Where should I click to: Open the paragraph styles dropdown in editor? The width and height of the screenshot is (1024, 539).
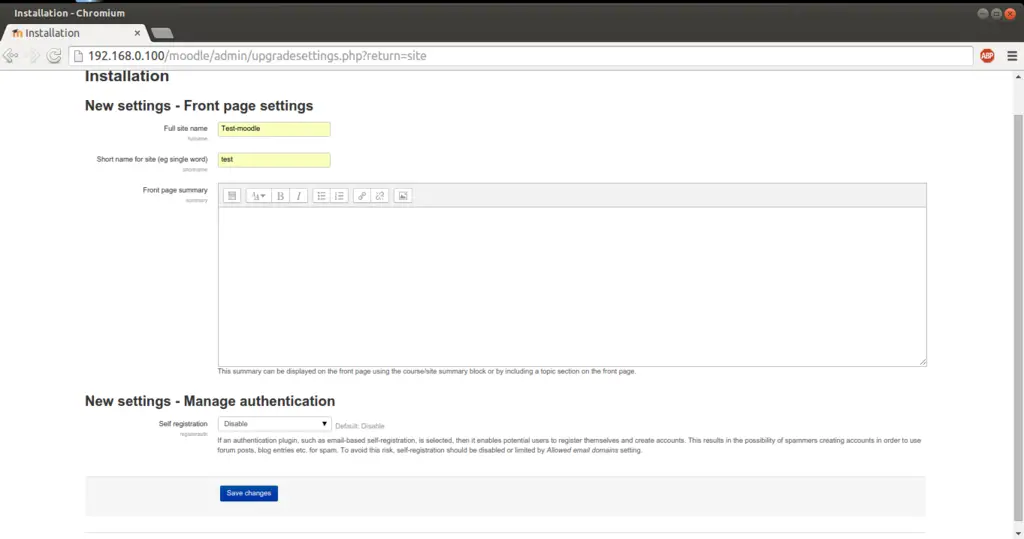point(258,196)
